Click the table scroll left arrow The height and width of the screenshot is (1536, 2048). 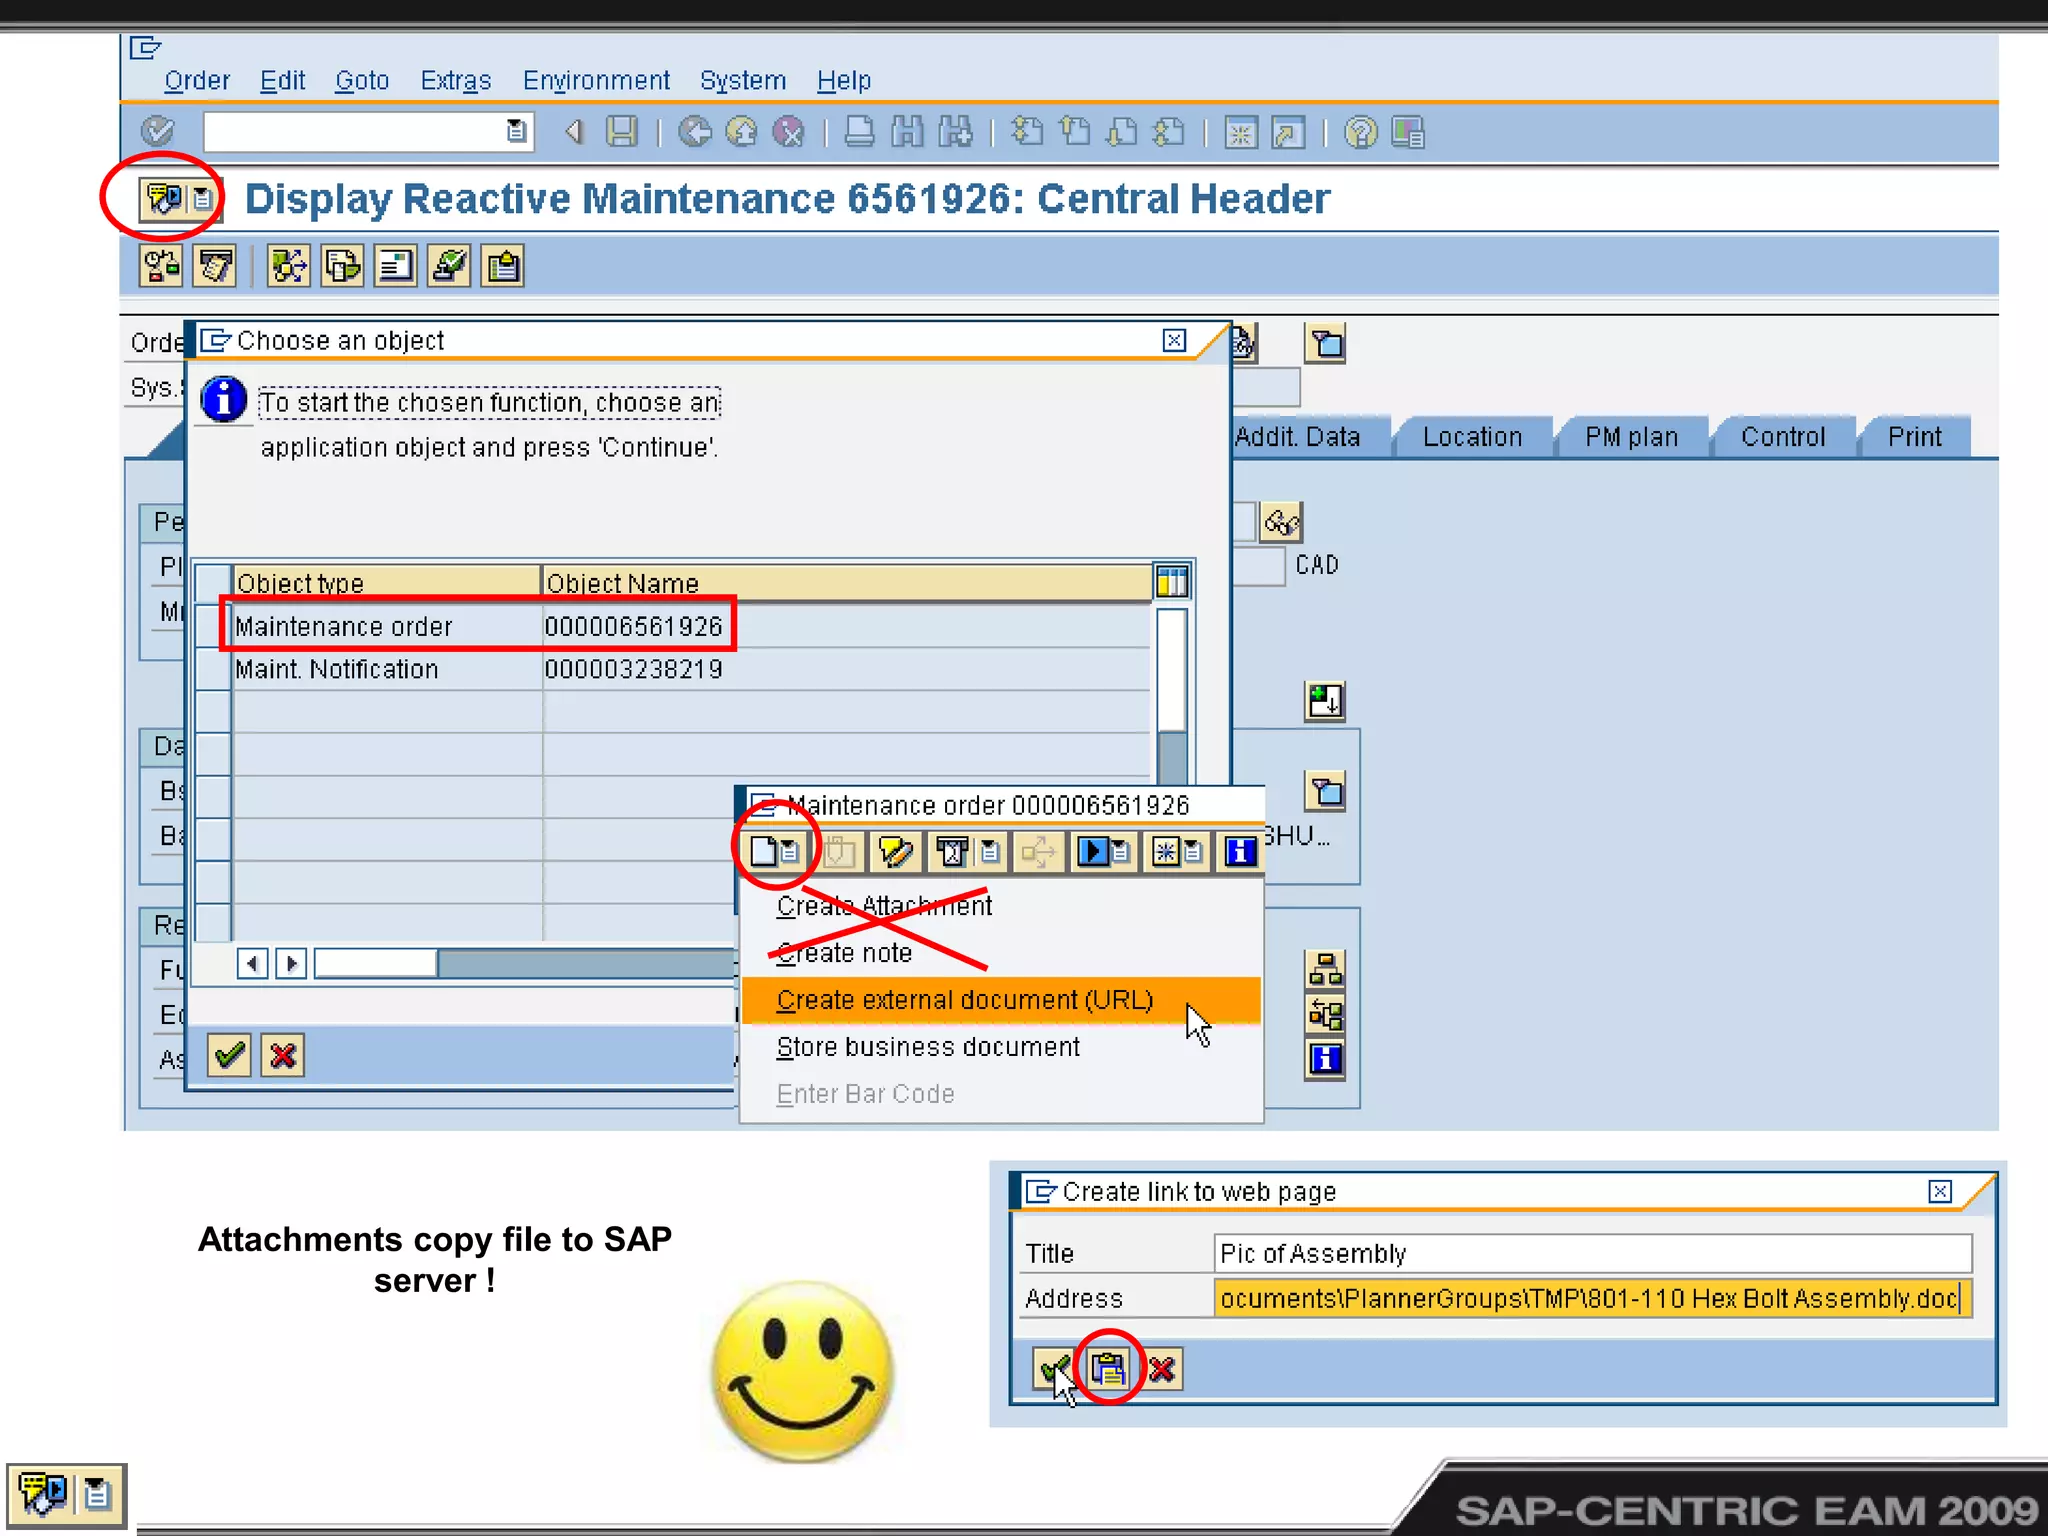click(x=252, y=964)
